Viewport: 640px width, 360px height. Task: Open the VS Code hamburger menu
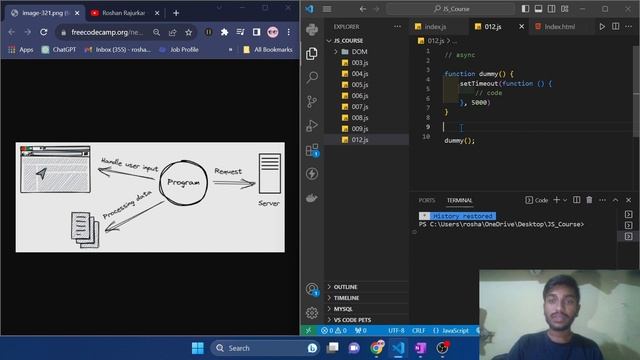pyautogui.click(x=327, y=9)
